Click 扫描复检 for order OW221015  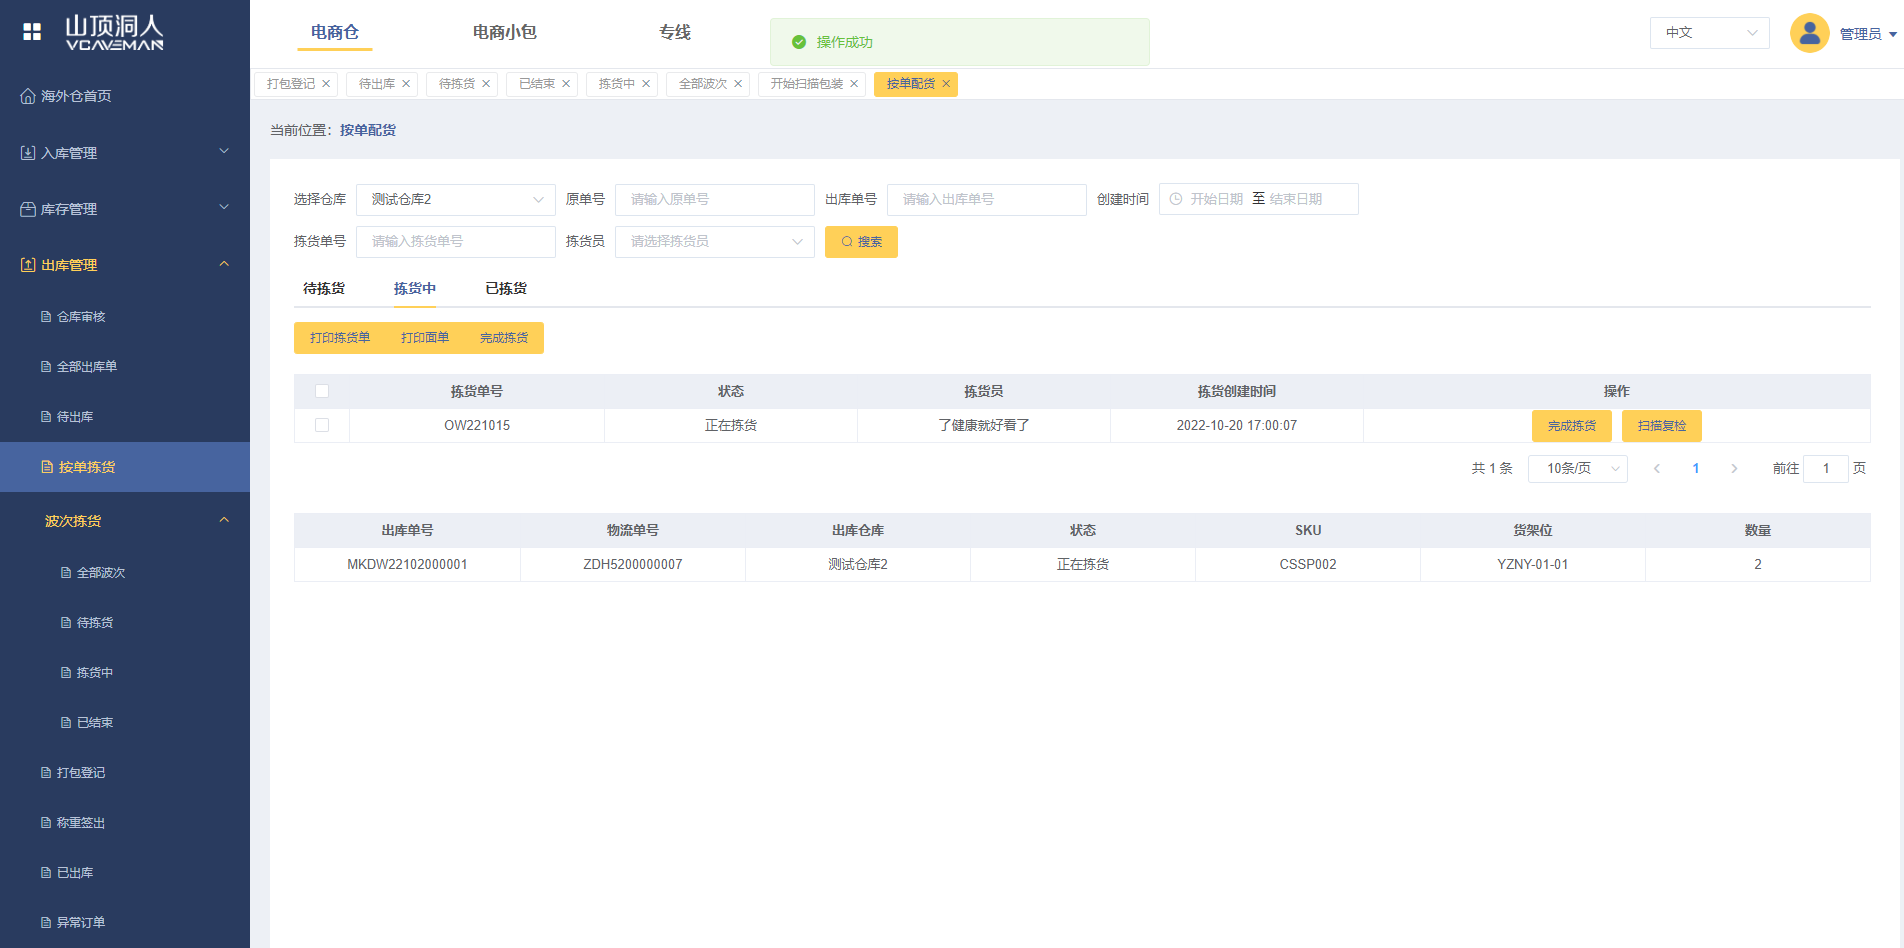(1661, 426)
